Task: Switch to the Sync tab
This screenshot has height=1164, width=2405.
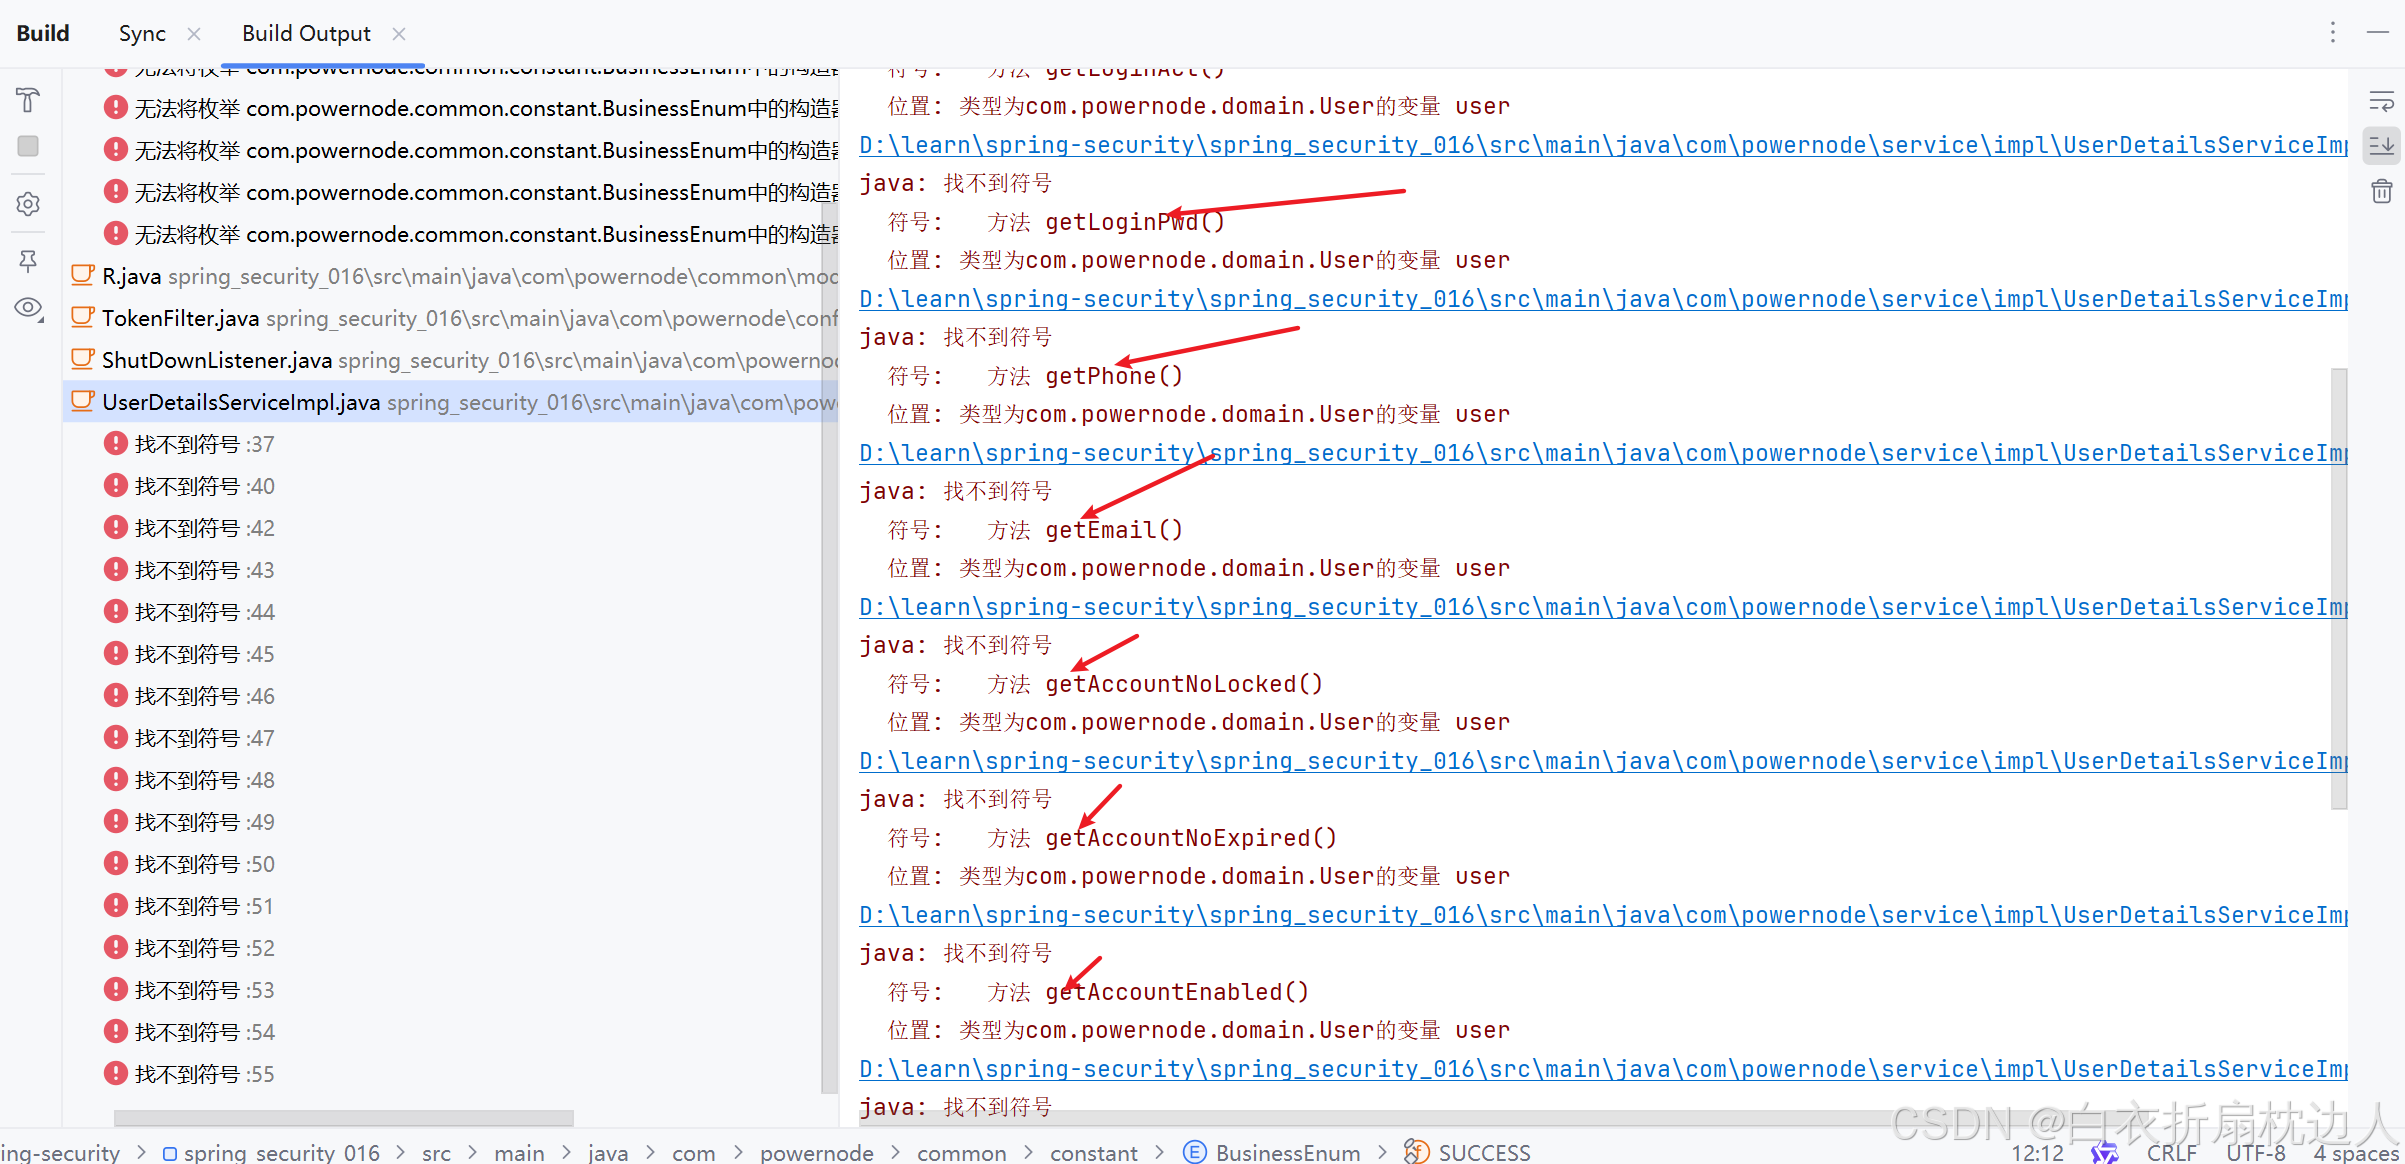Action: click(141, 32)
